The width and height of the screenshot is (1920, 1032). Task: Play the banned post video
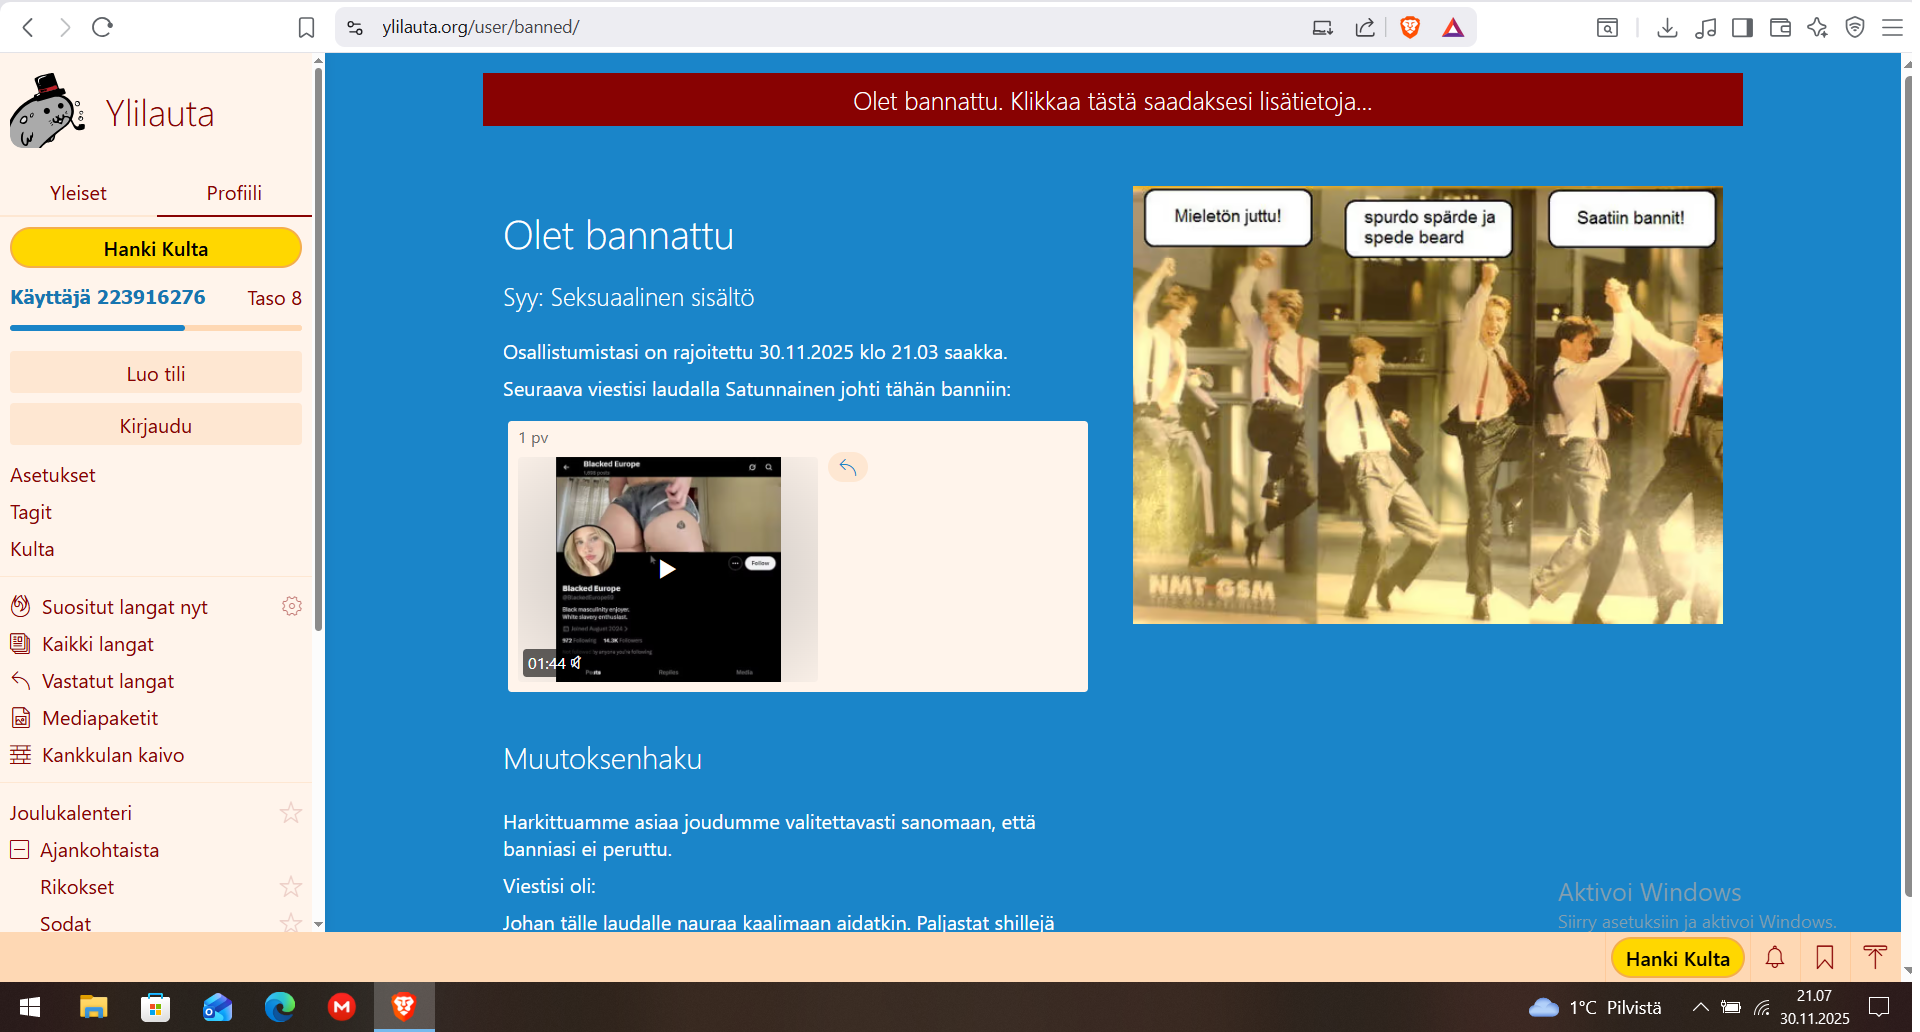coord(667,569)
